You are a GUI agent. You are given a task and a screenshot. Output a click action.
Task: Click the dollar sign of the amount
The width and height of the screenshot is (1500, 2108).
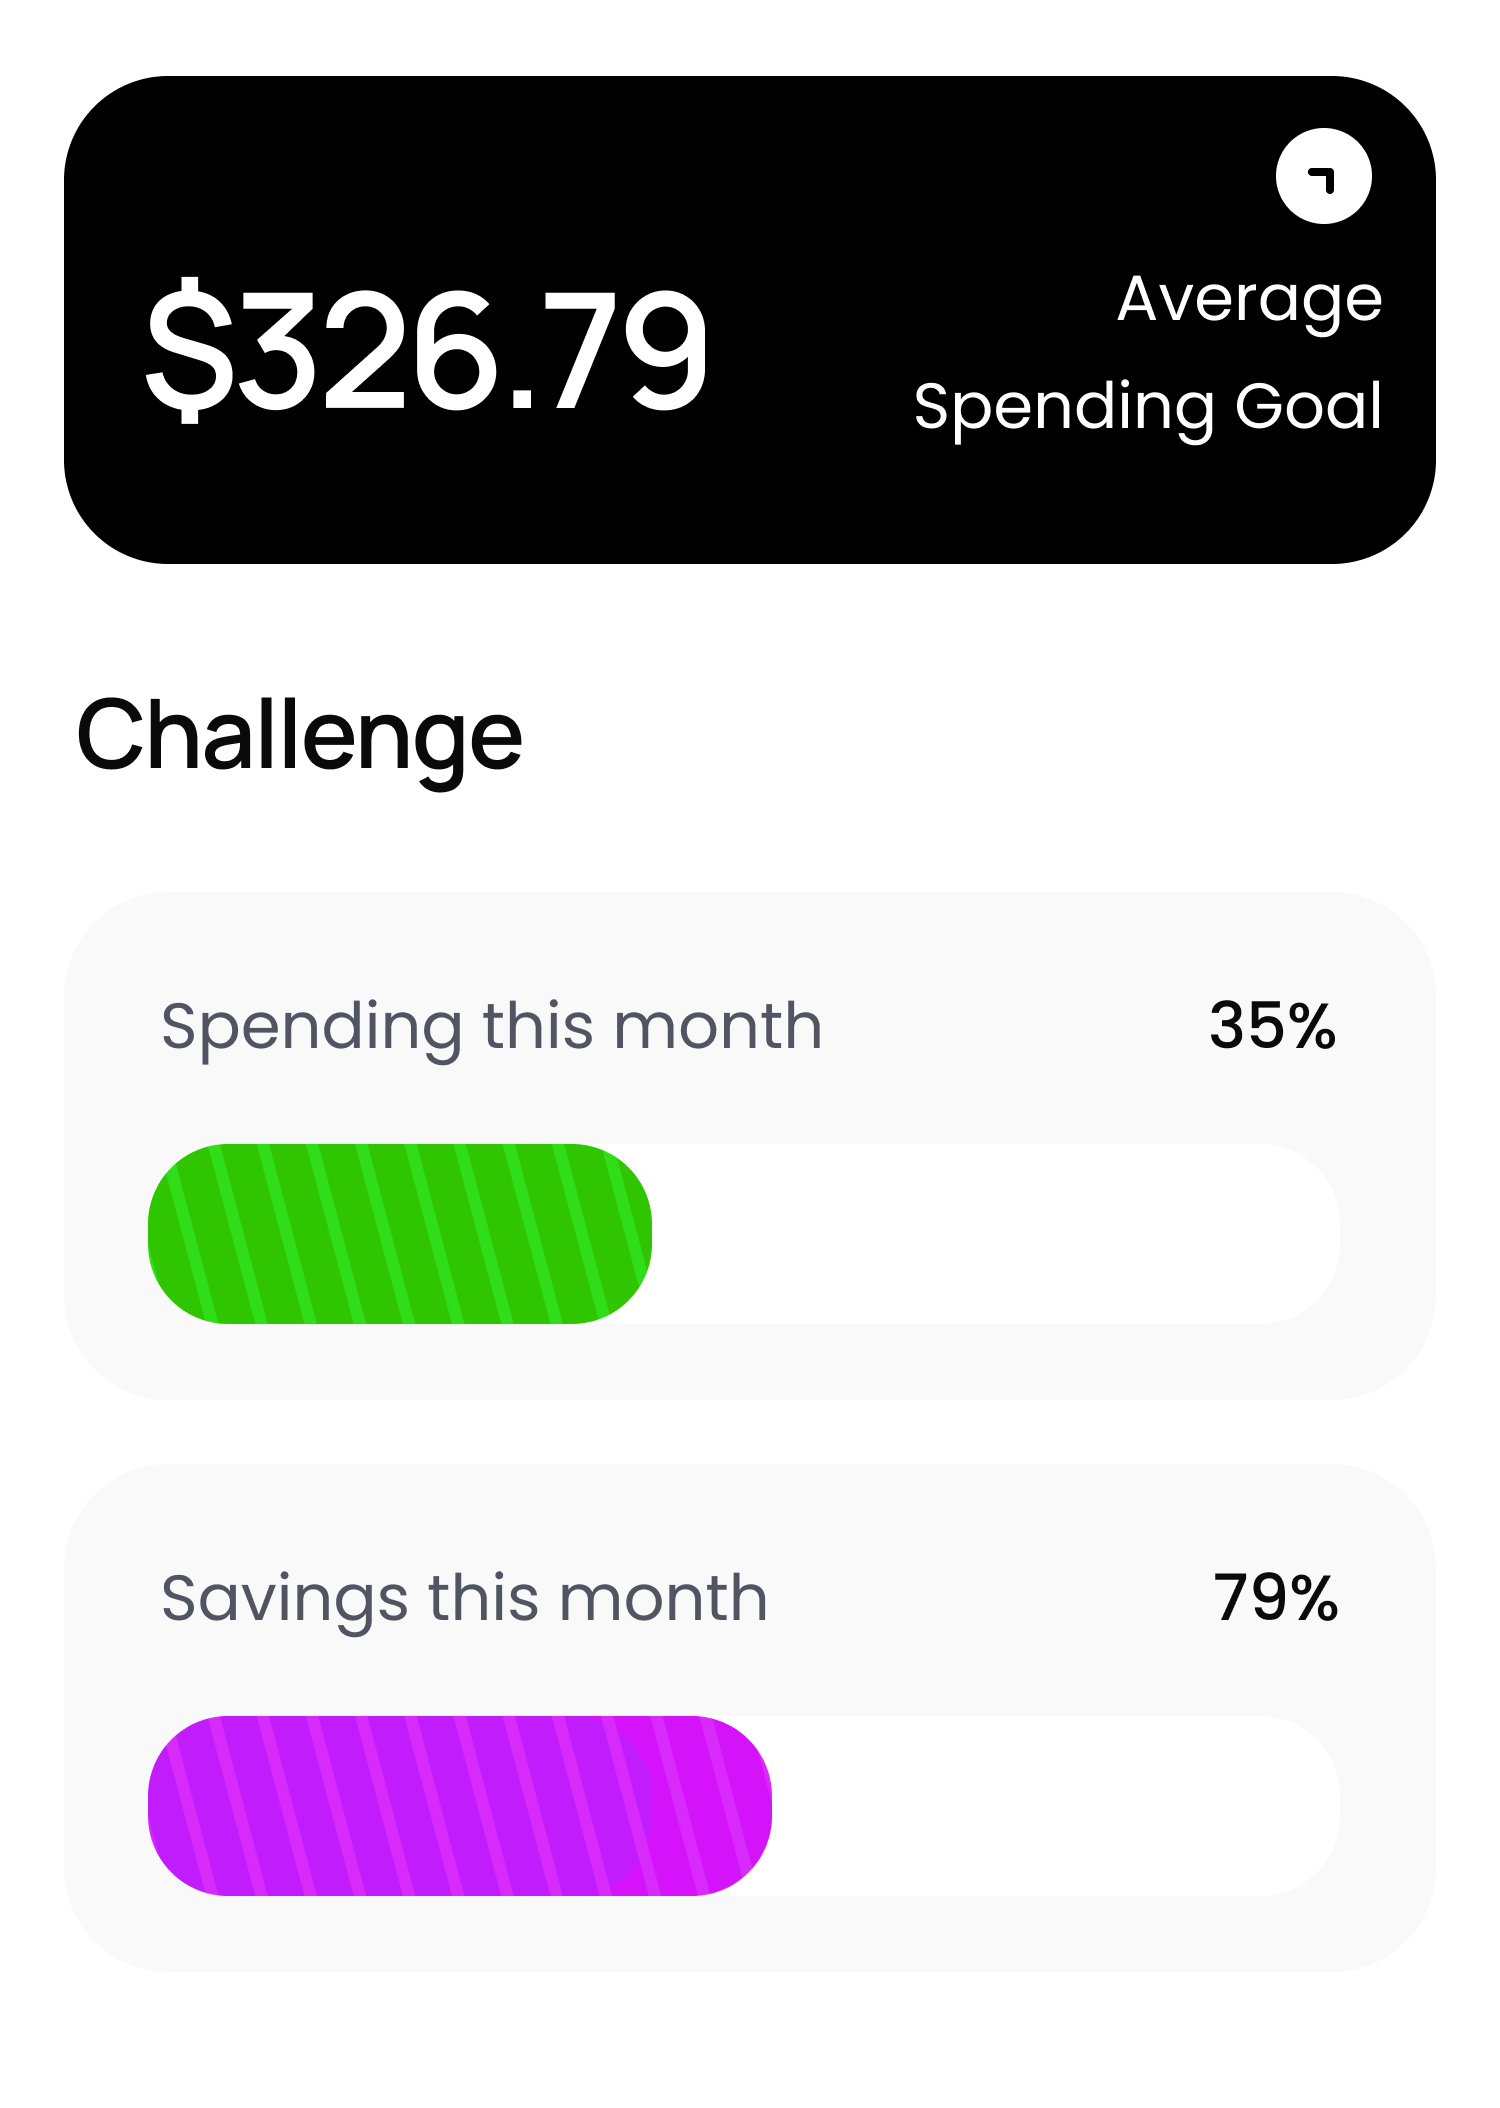[x=190, y=349]
